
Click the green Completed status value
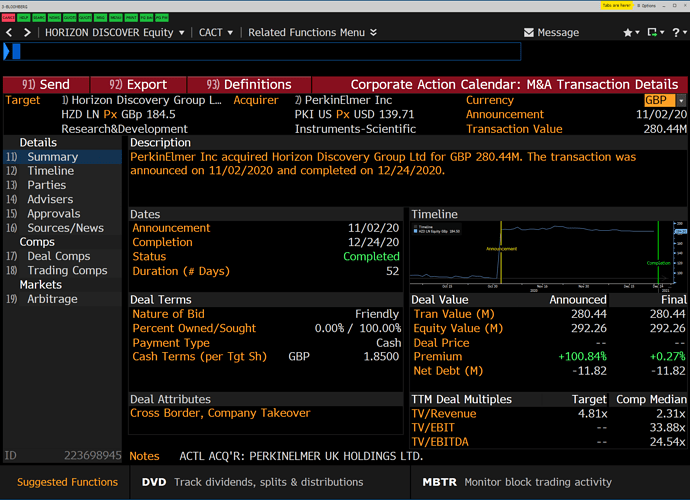pyautogui.click(x=371, y=257)
